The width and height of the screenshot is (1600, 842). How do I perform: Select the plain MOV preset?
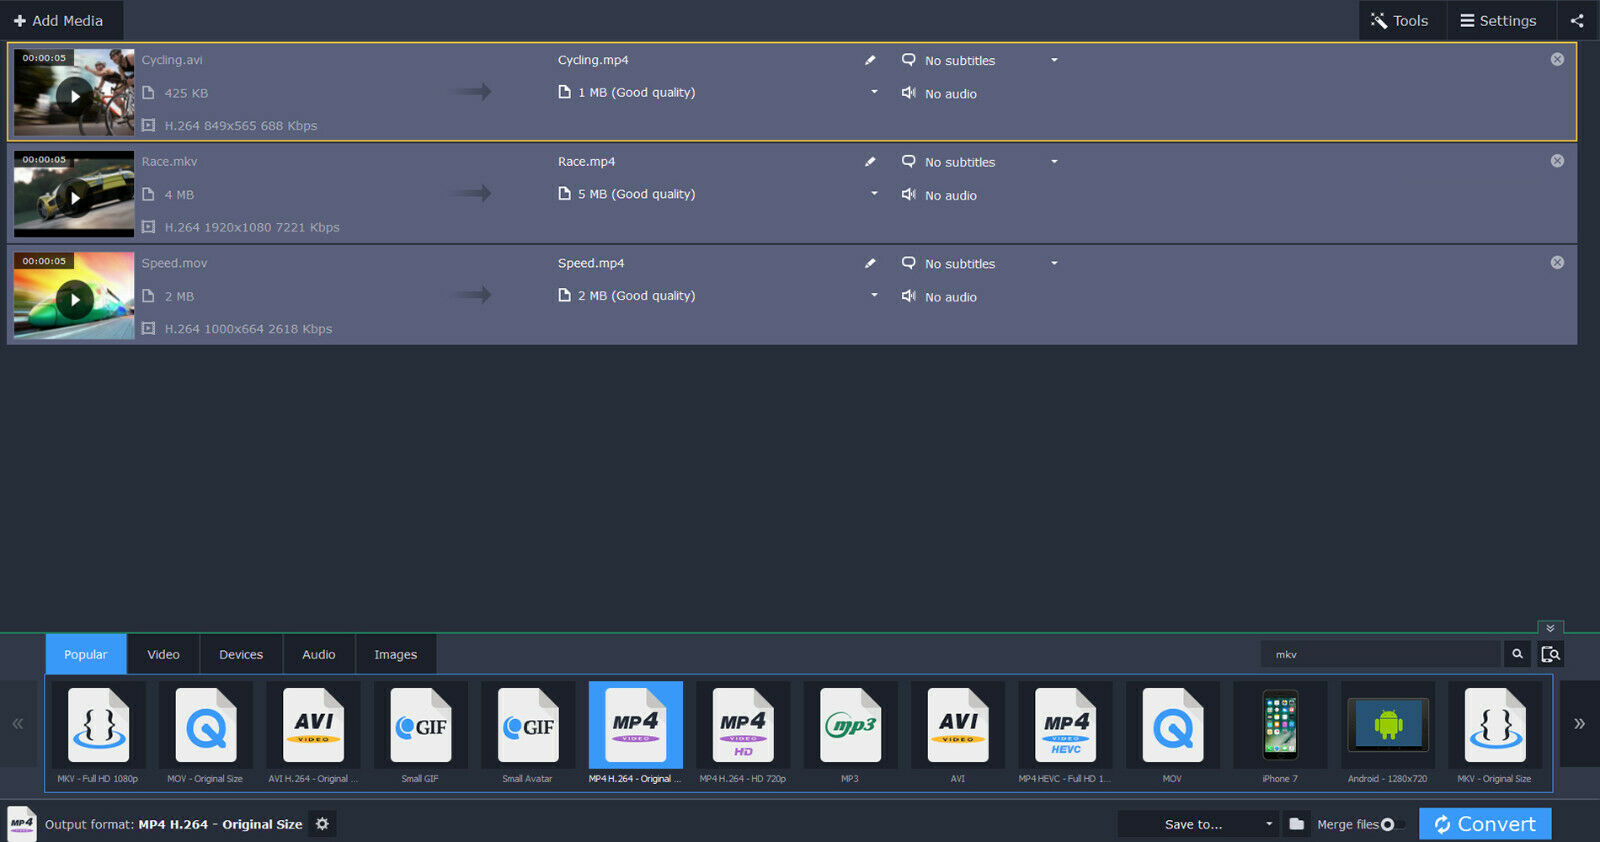pyautogui.click(x=1173, y=734)
